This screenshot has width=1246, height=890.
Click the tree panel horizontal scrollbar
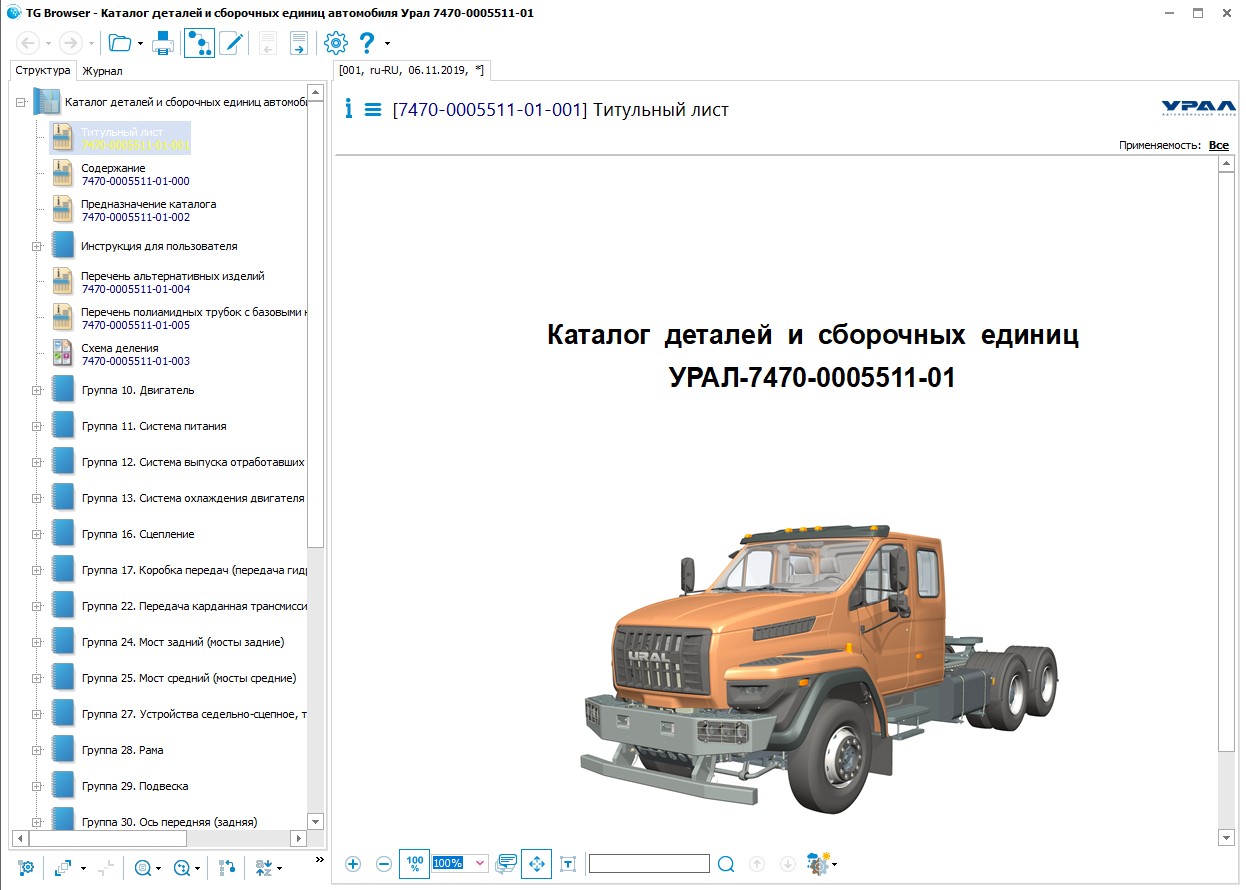158,838
